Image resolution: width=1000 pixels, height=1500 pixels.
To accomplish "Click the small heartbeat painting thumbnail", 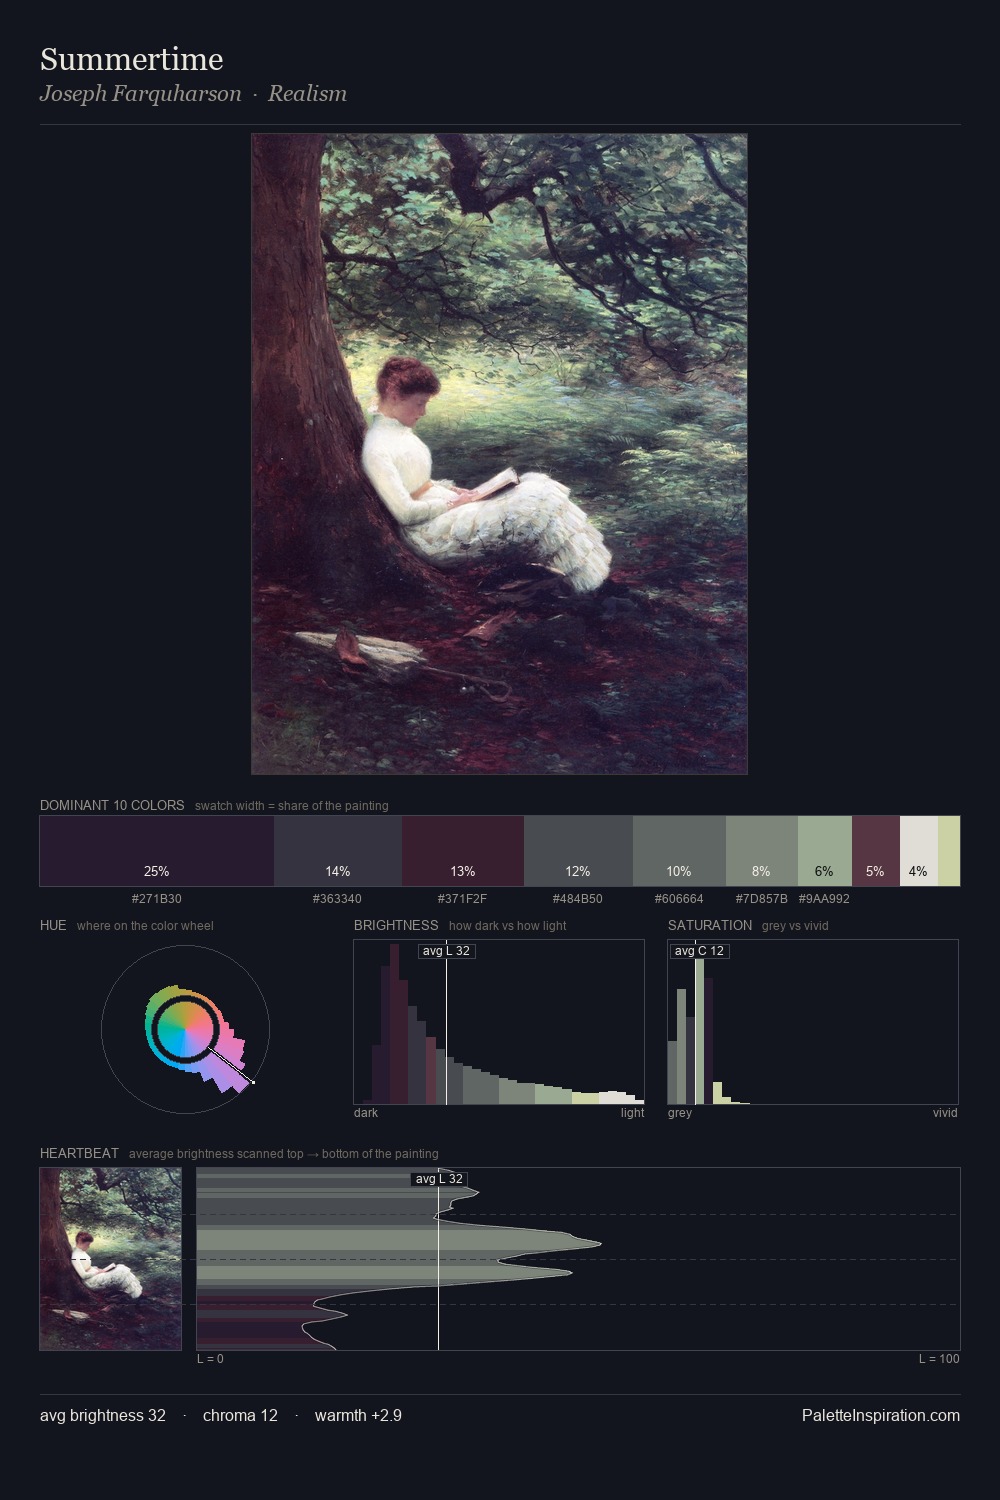I will [x=111, y=1259].
